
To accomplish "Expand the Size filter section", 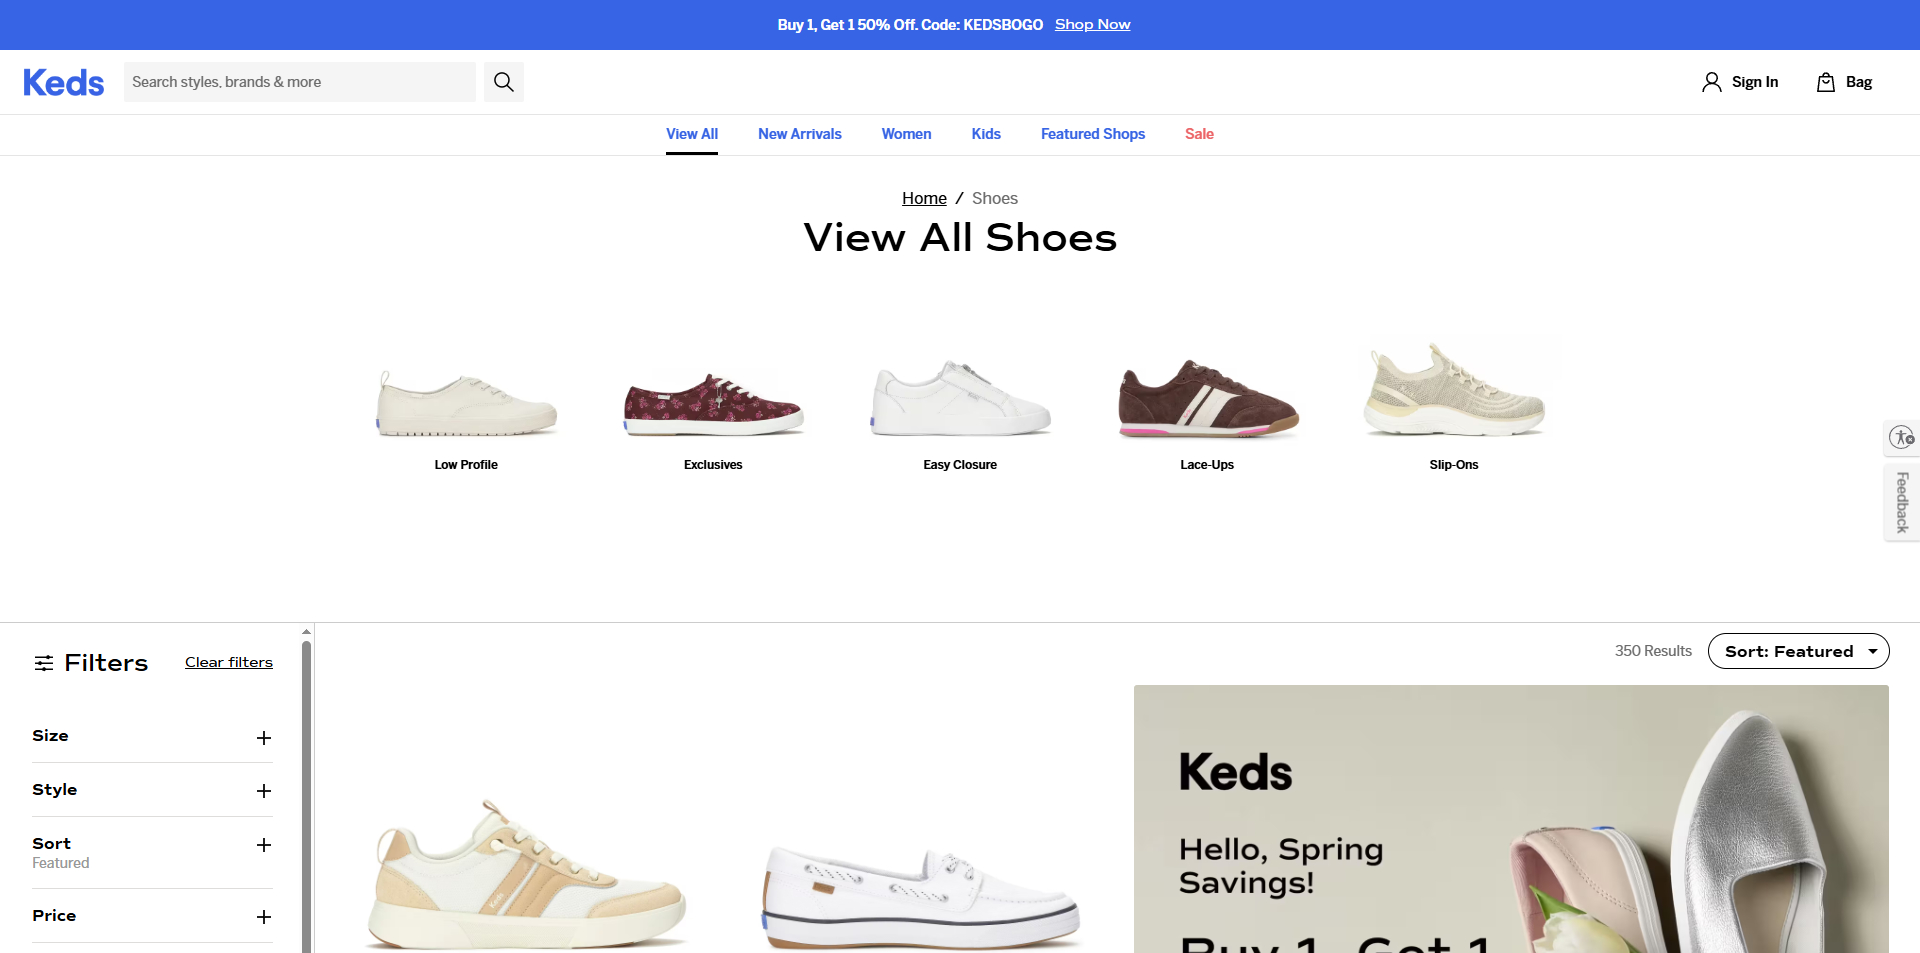I will 263,738.
